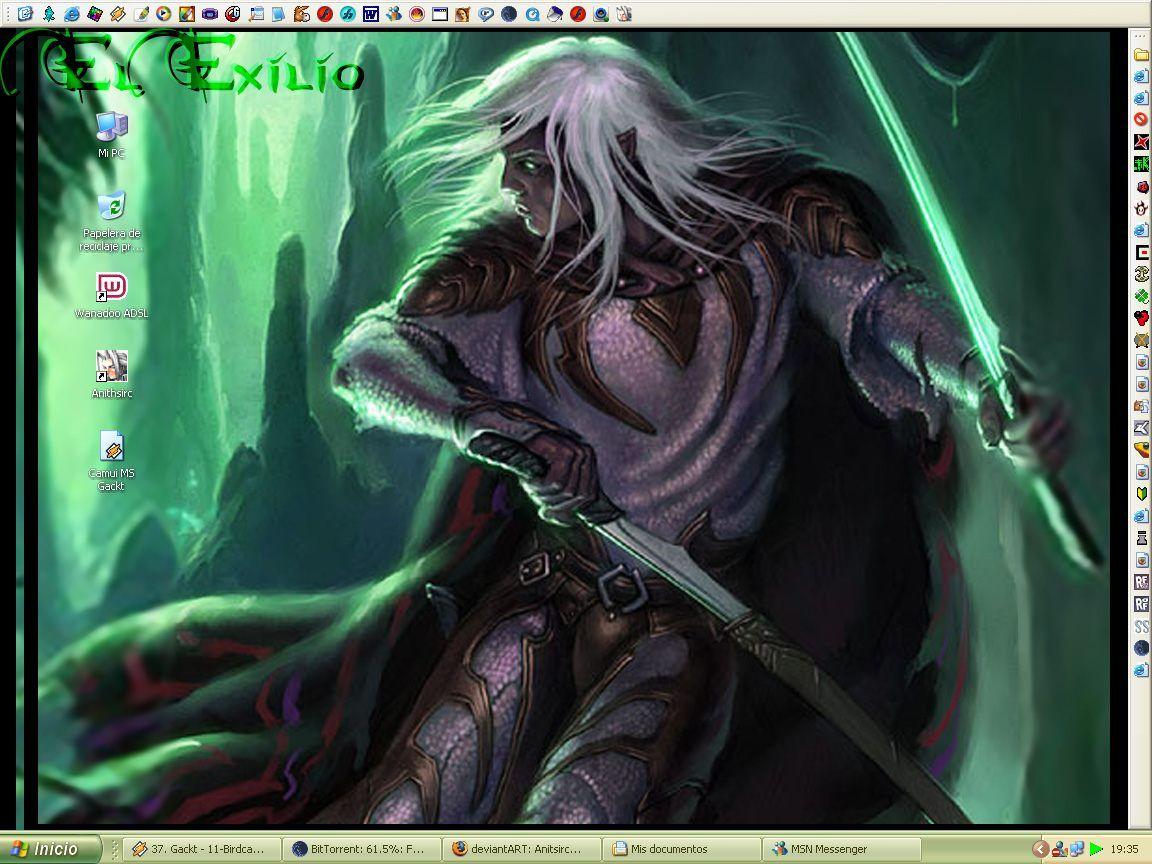This screenshot has height=864, width=1152.
Task: Open the Camui MS Gackt file
Action: pos(110,450)
